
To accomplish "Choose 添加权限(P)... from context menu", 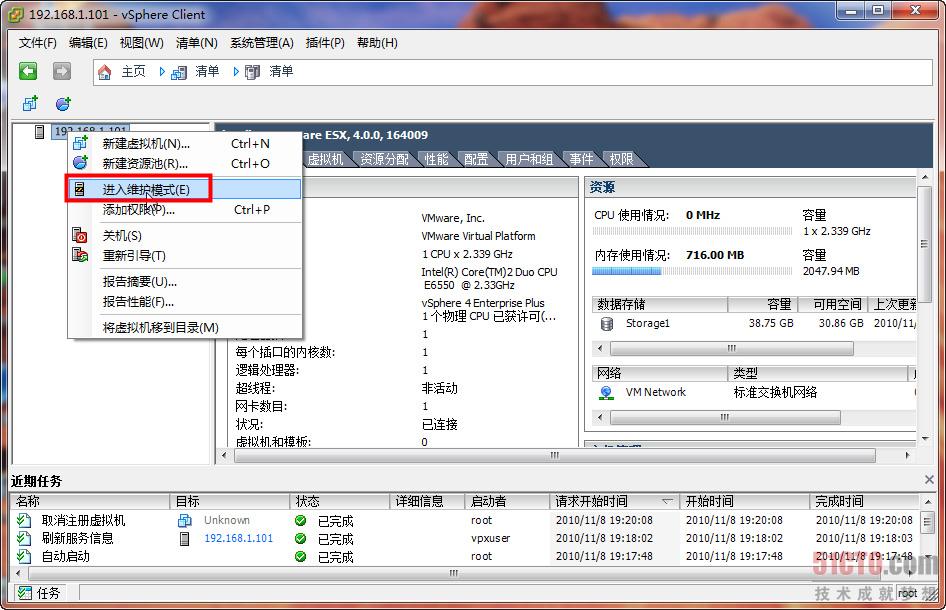I will [185, 209].
